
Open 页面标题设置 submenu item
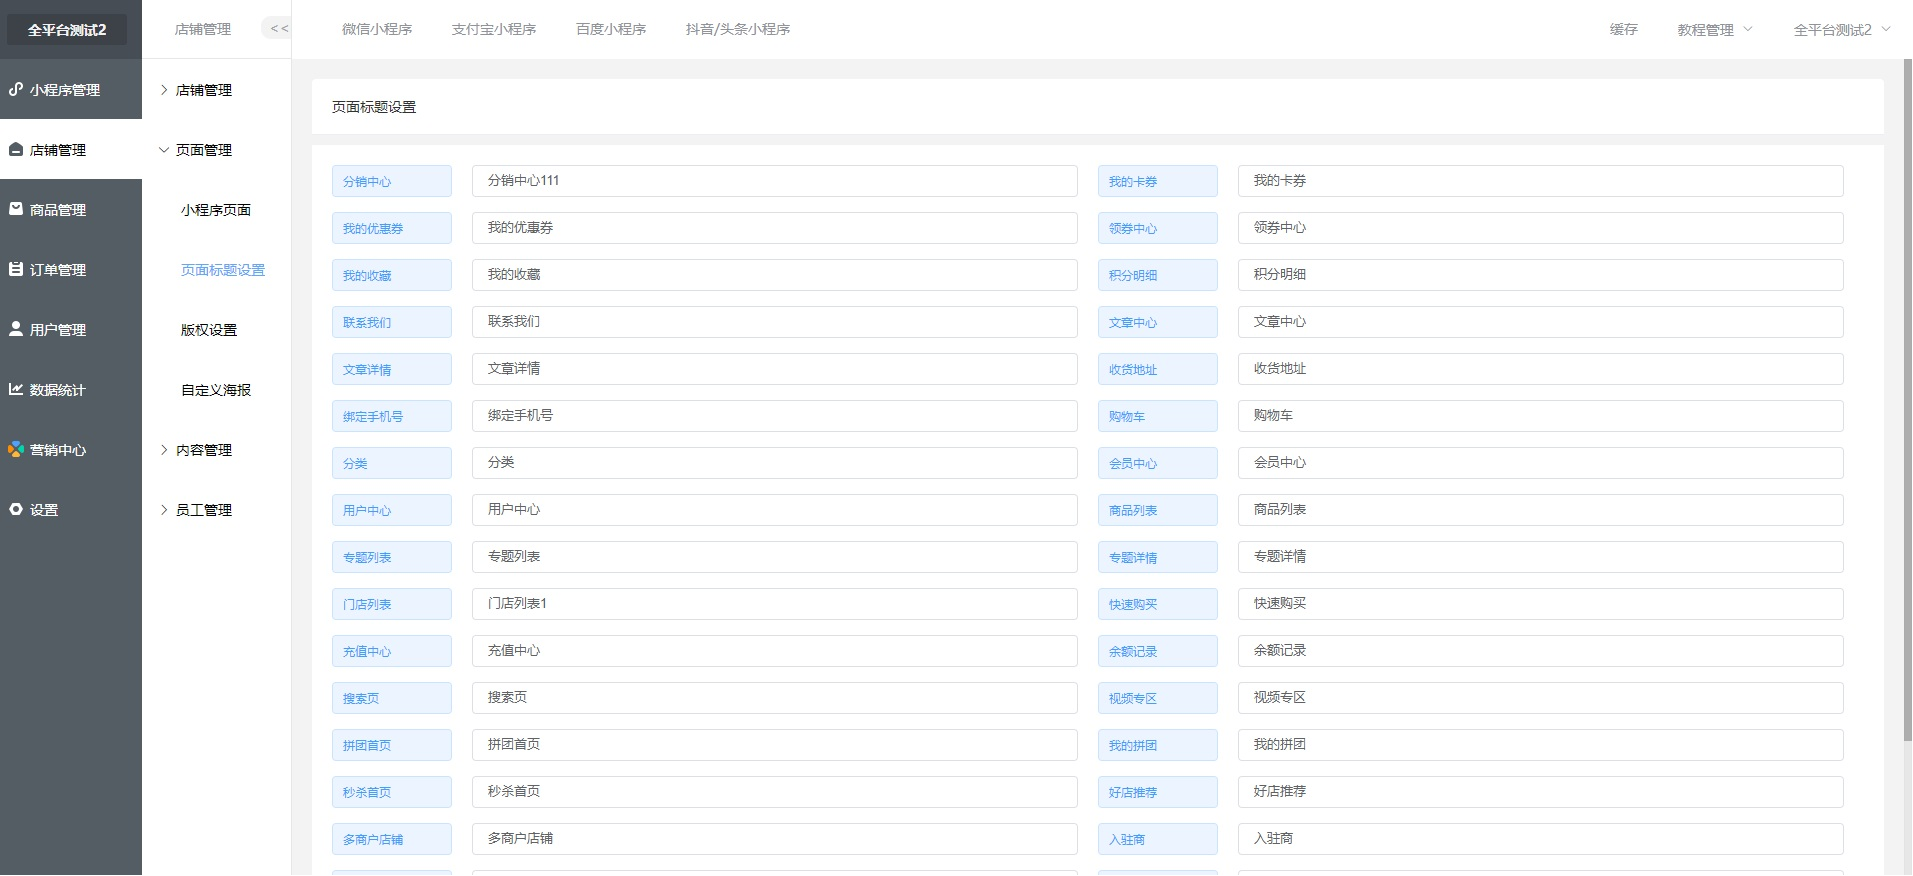tap(223, 270)
